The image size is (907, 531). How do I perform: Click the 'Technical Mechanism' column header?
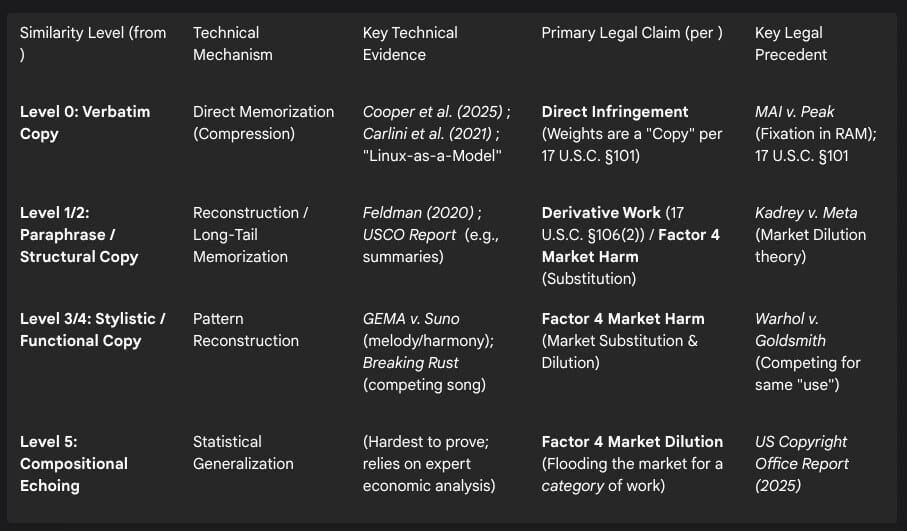coord(232,44)
